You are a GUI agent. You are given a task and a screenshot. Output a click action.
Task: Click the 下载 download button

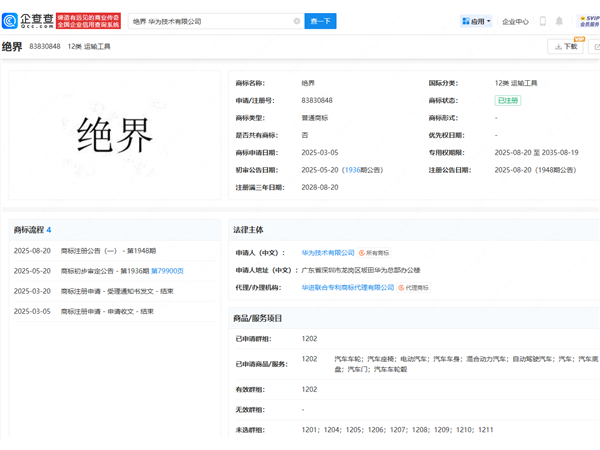tap(566, 46)
